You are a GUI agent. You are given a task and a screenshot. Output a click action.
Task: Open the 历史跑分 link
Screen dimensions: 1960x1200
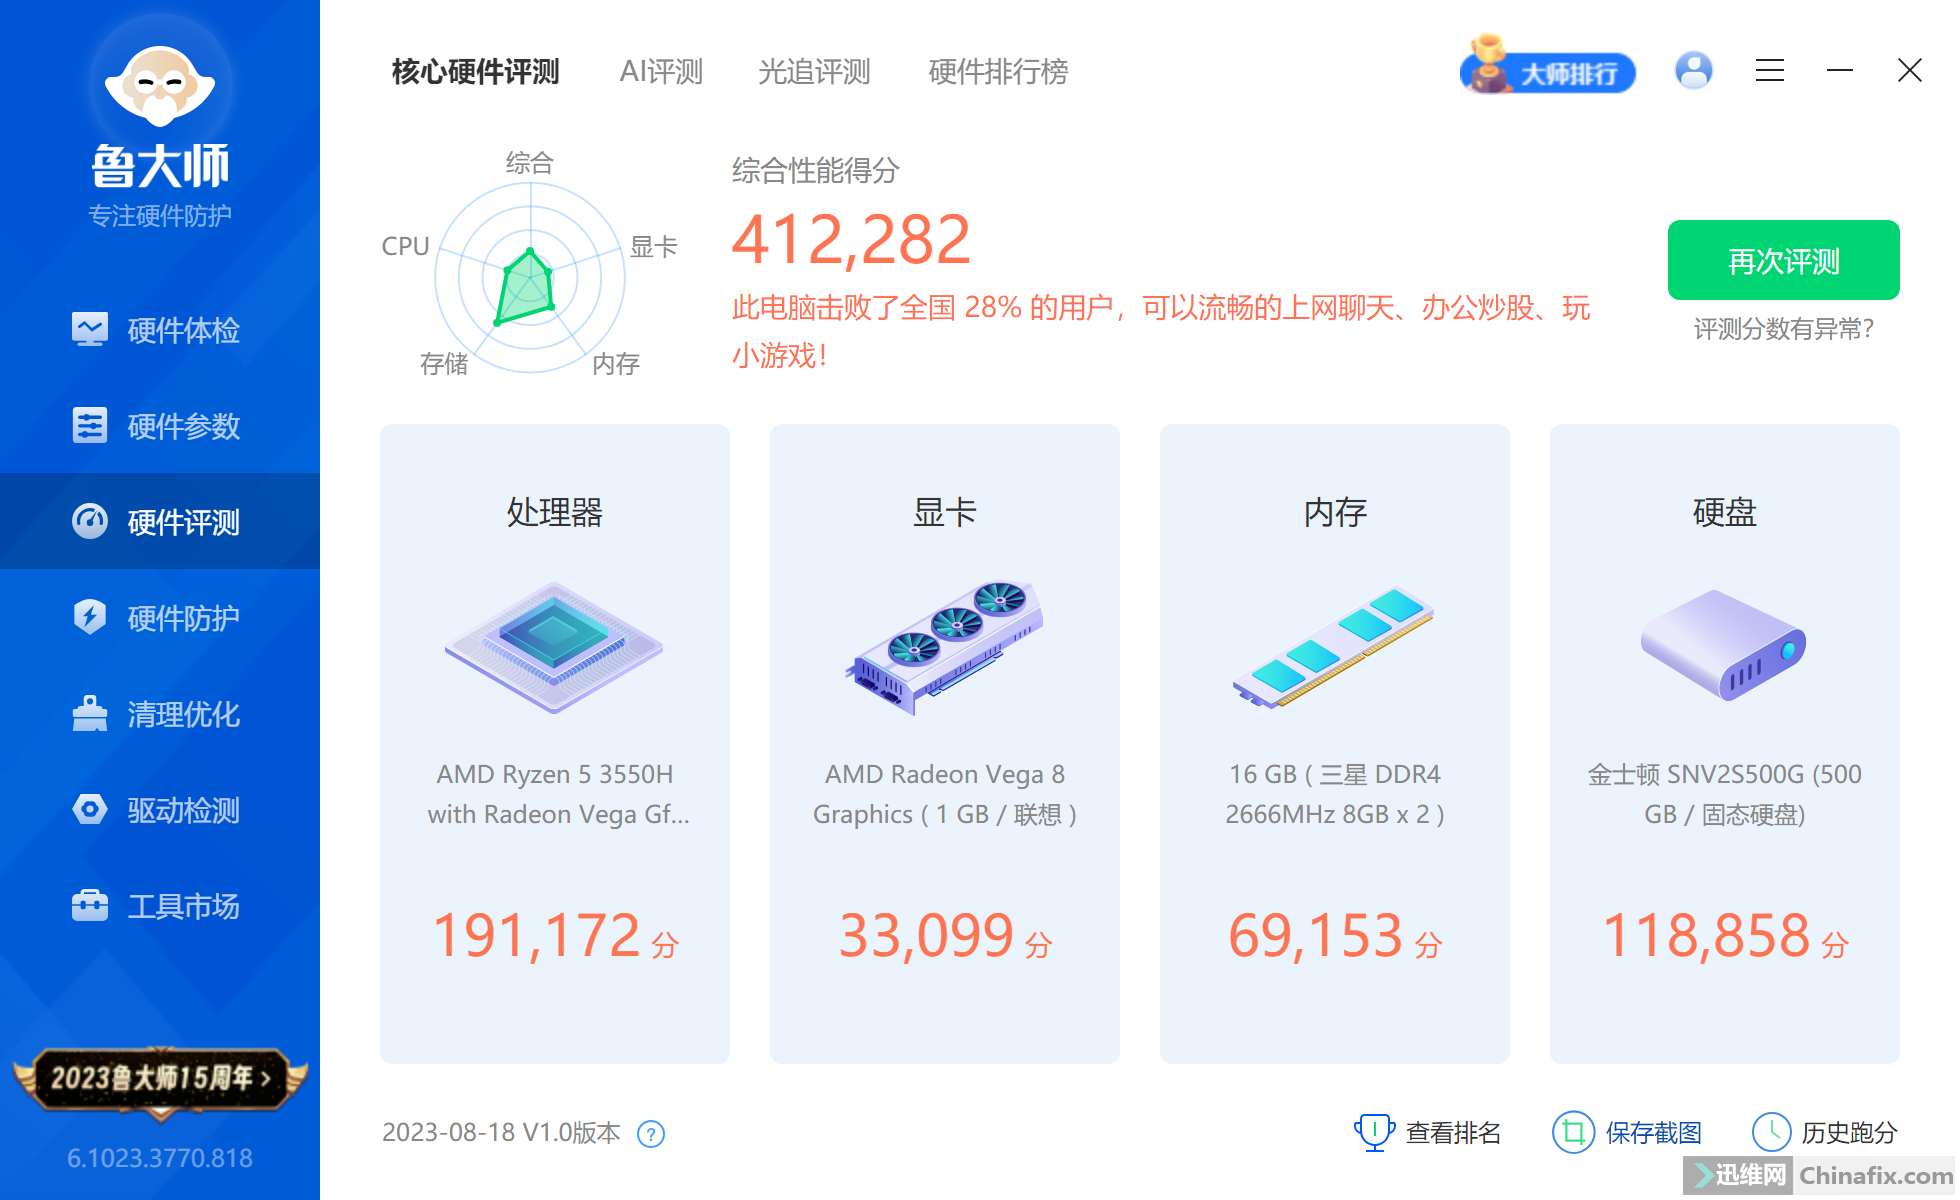[1849, 1133]
